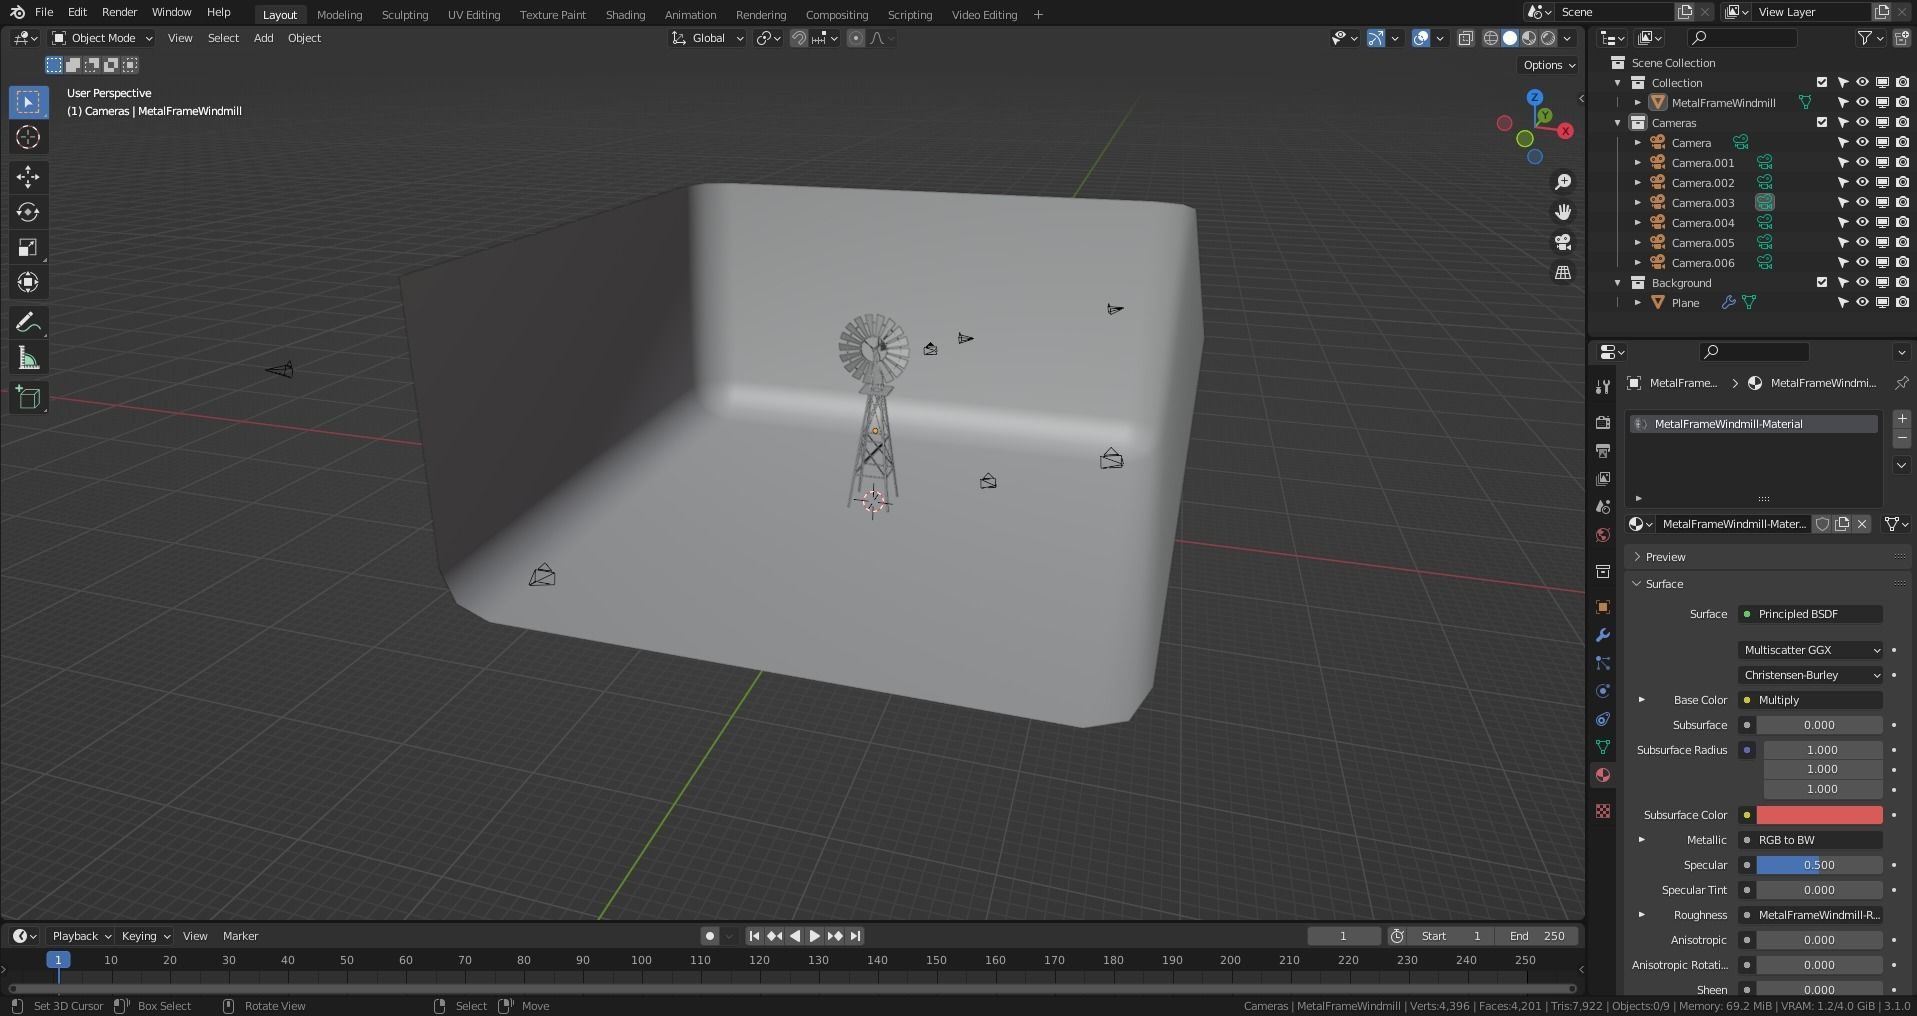Open the File menu
Image resolution: width=1917 pixels, height=1016 pixels.
(x=44, y=12)
